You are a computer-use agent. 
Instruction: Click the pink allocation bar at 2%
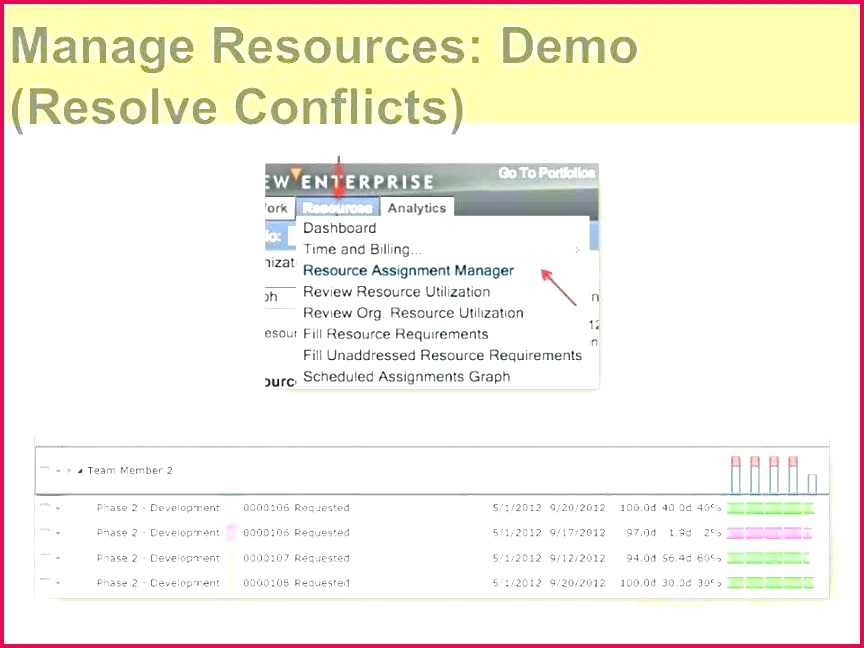768,533
